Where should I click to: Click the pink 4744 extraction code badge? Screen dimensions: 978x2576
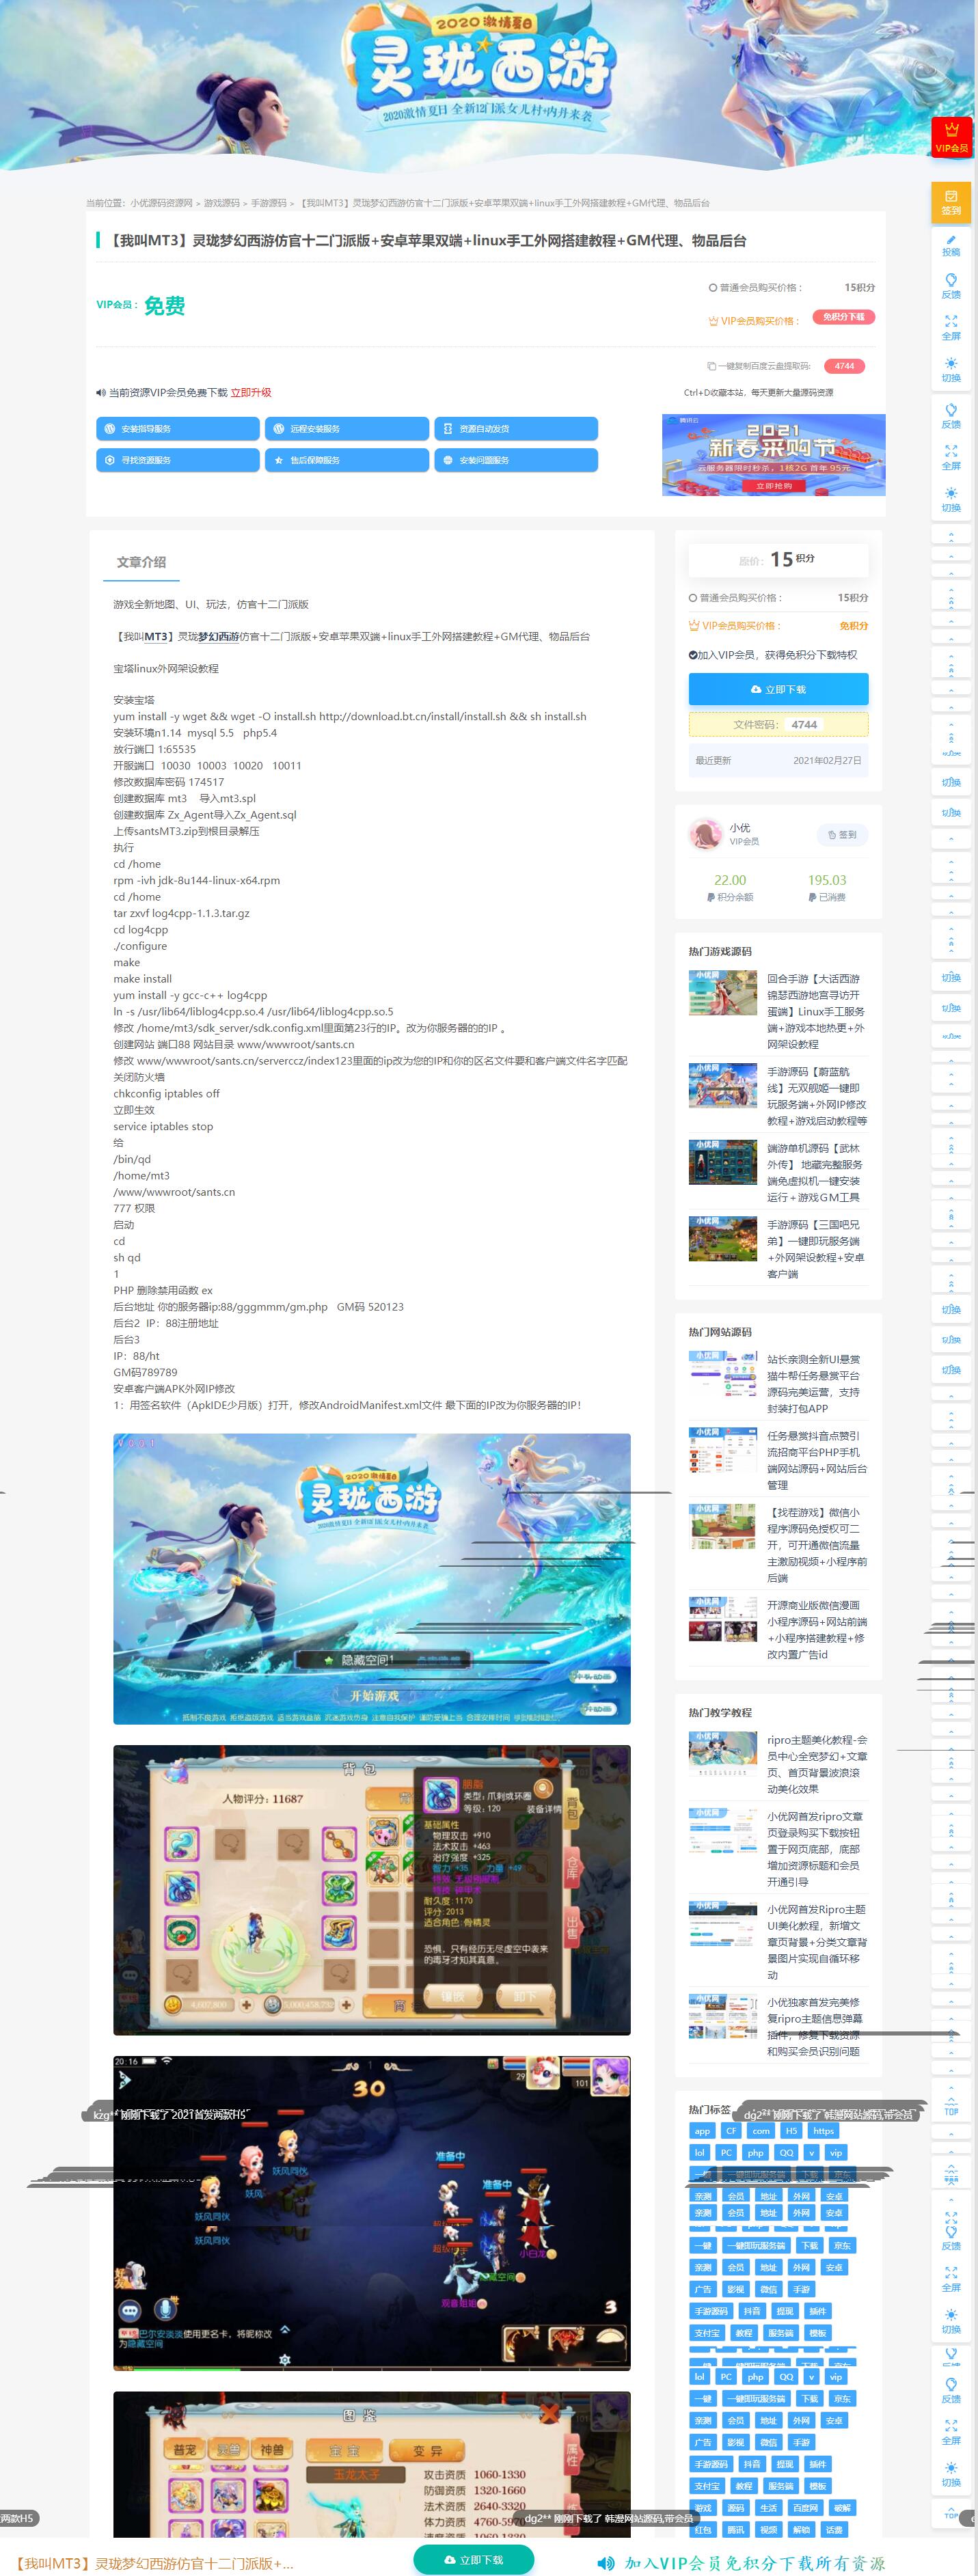[845, 366]
